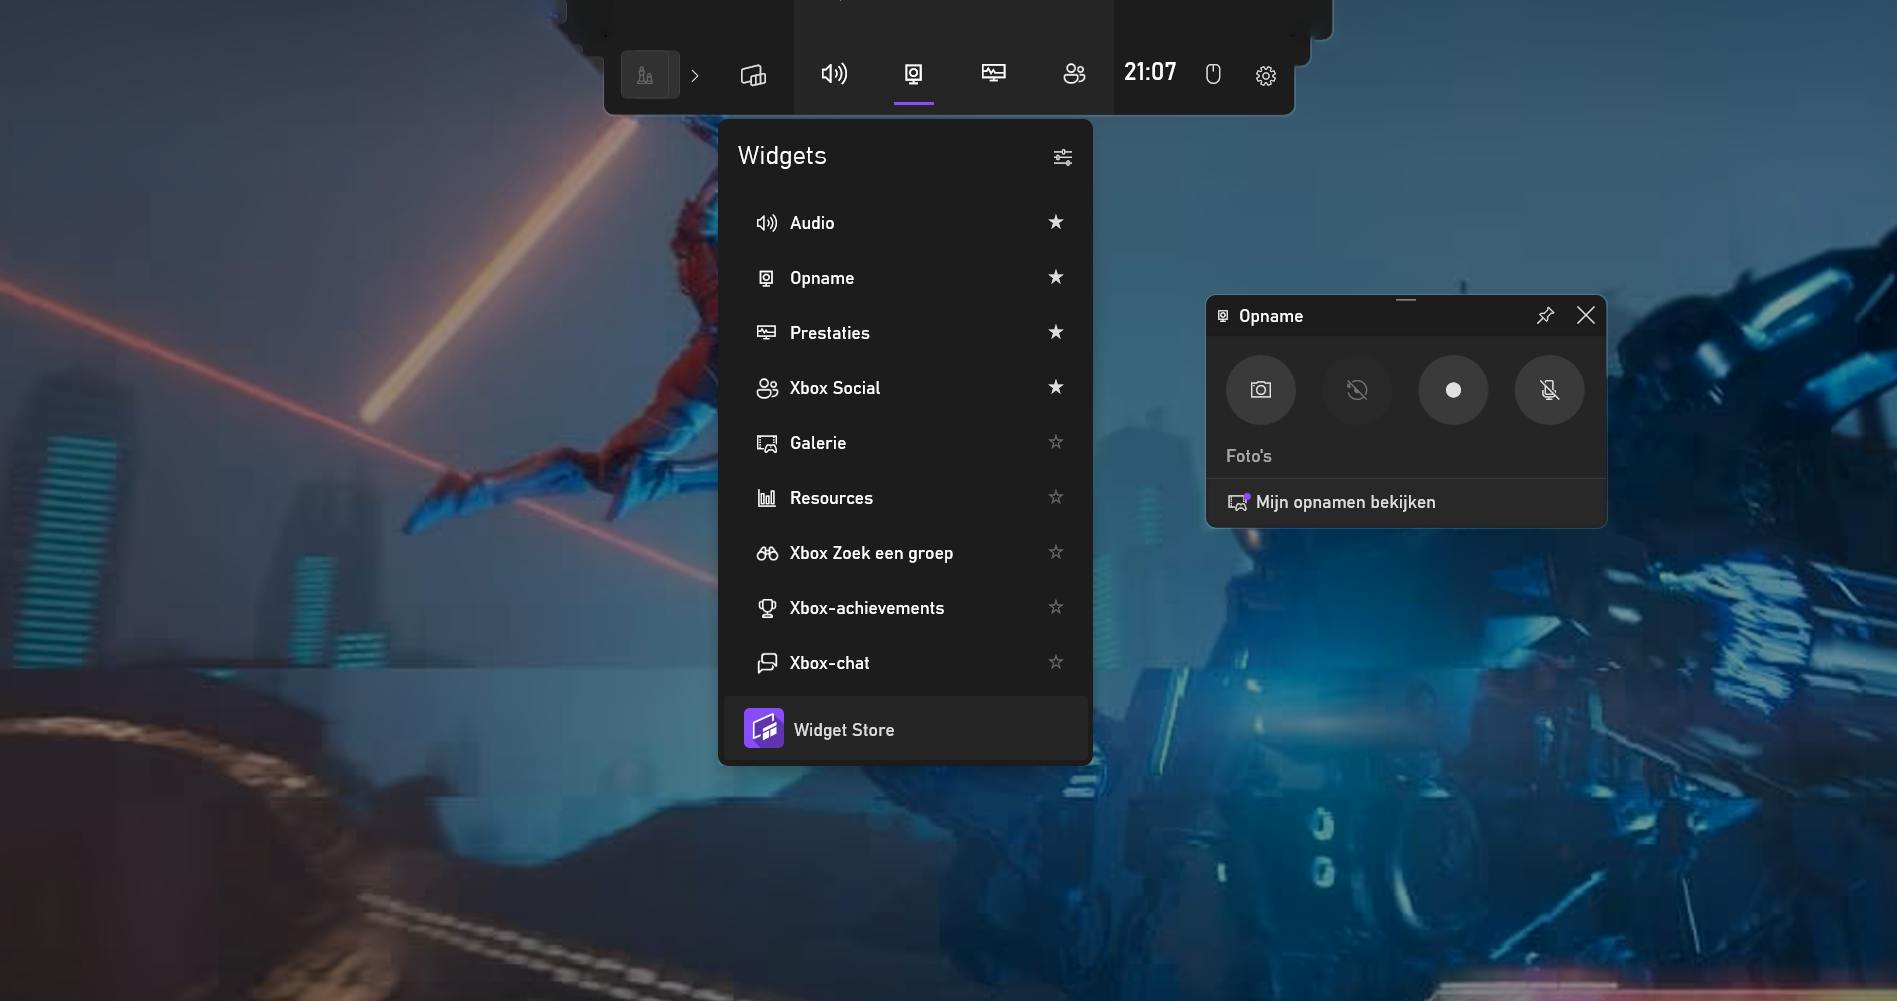Image resolution: width=1897 pixels, height=1001 pixels.
Task: Open the widget menu icon in Game Bar
Action: tap(753, 75)
